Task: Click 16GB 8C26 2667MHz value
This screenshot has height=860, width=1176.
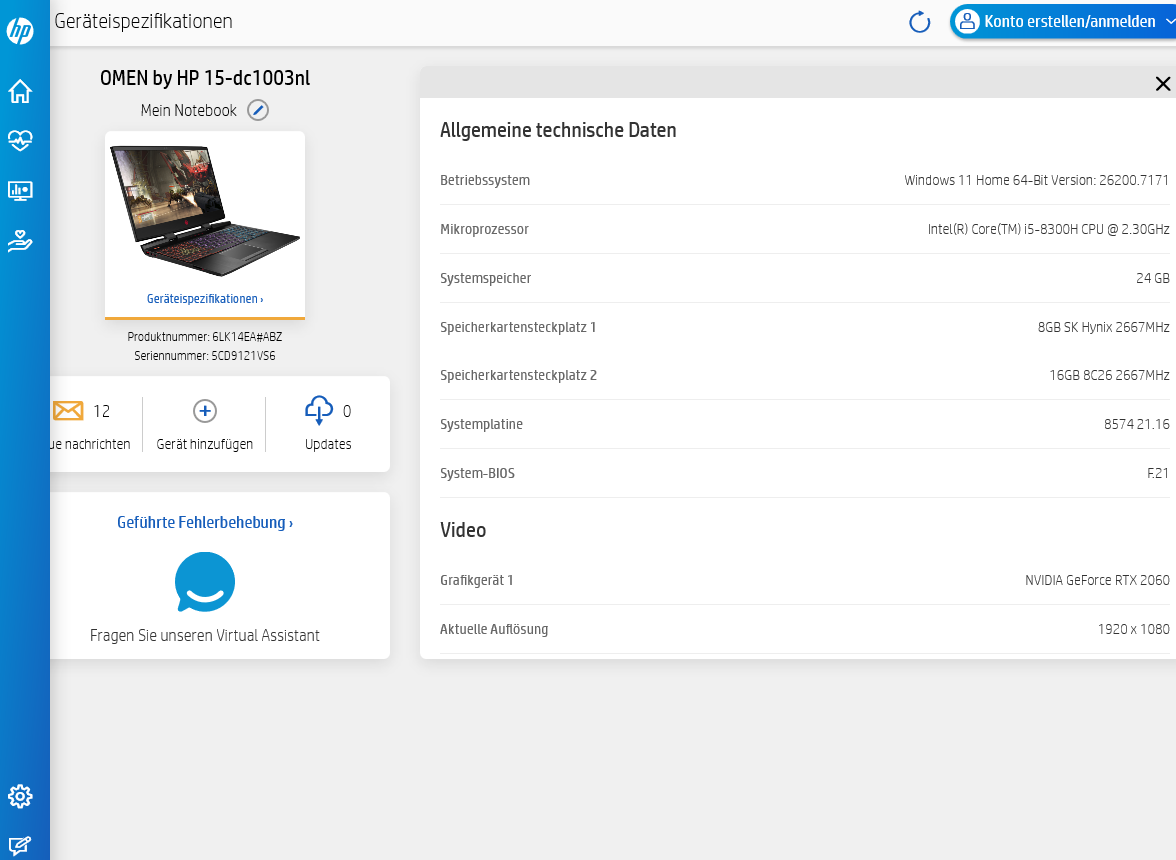Action: (x=1109, y=375)
